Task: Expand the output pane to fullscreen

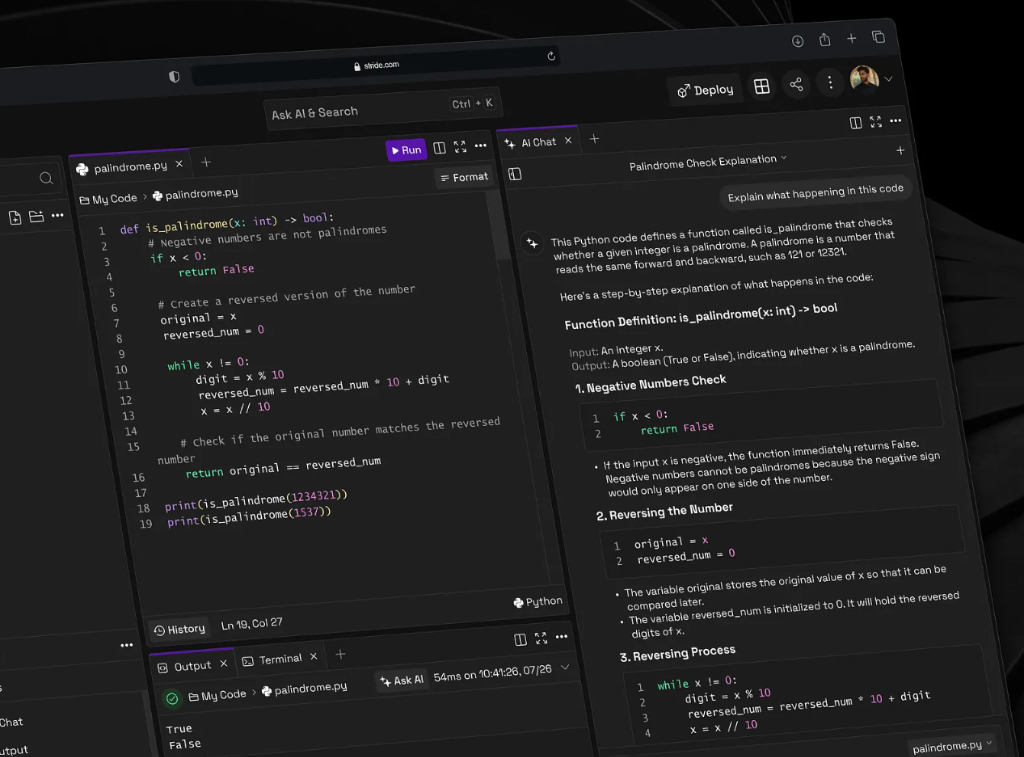Action: 541,638
